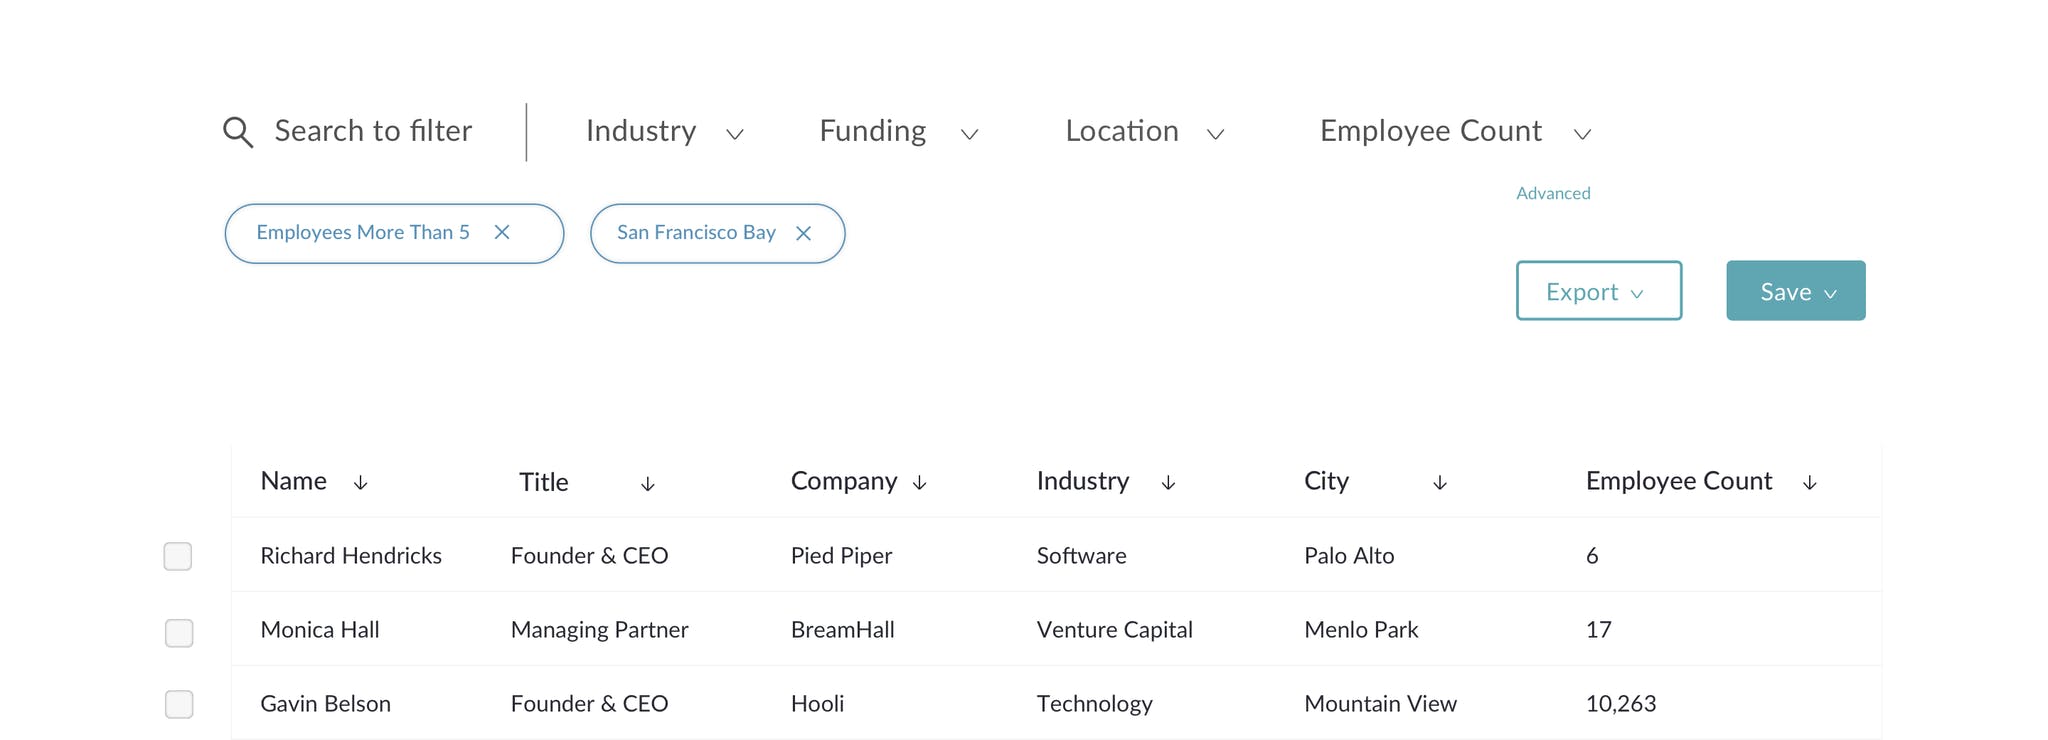Sort by Employee Count column arrow
The image size is (2048, 740).
1809,483
